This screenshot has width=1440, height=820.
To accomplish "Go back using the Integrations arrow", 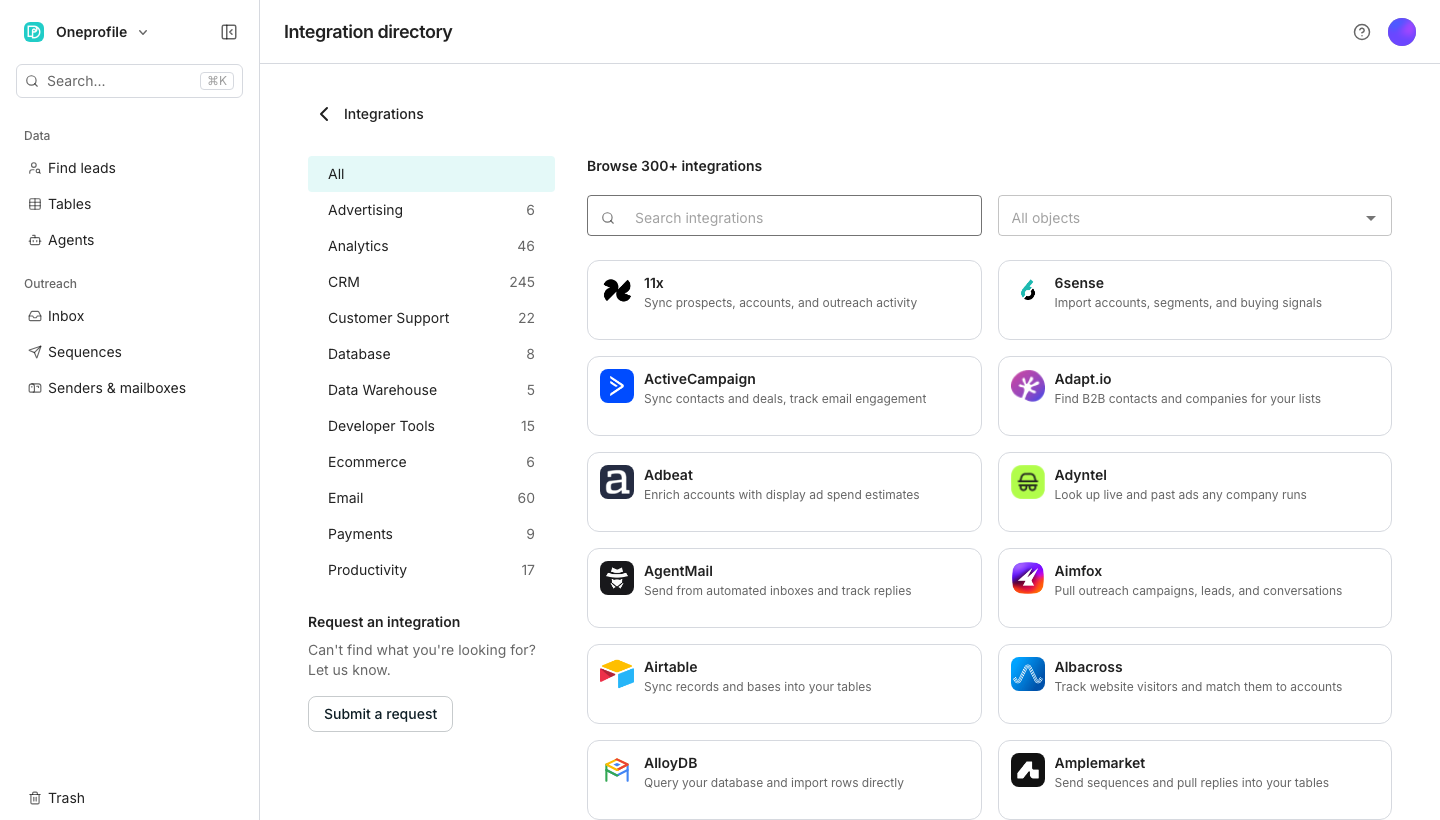I will [x=324, y=114].
